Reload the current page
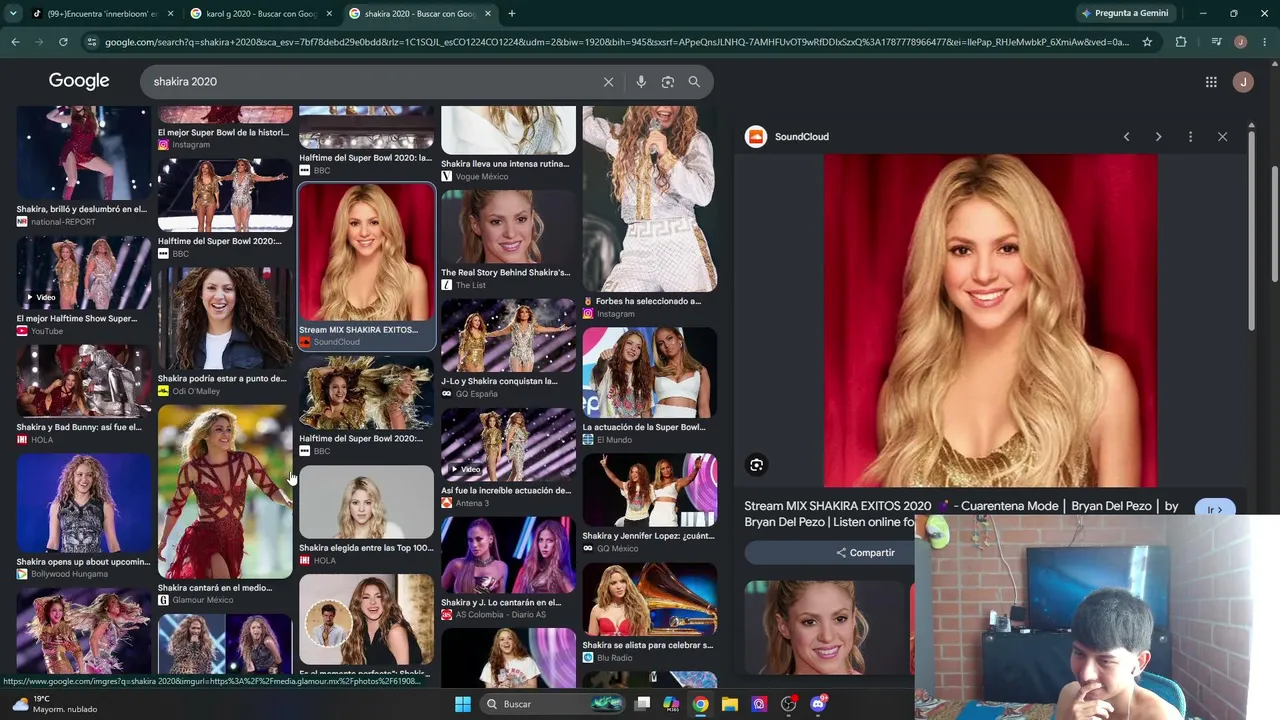 [x=63, y=42]
